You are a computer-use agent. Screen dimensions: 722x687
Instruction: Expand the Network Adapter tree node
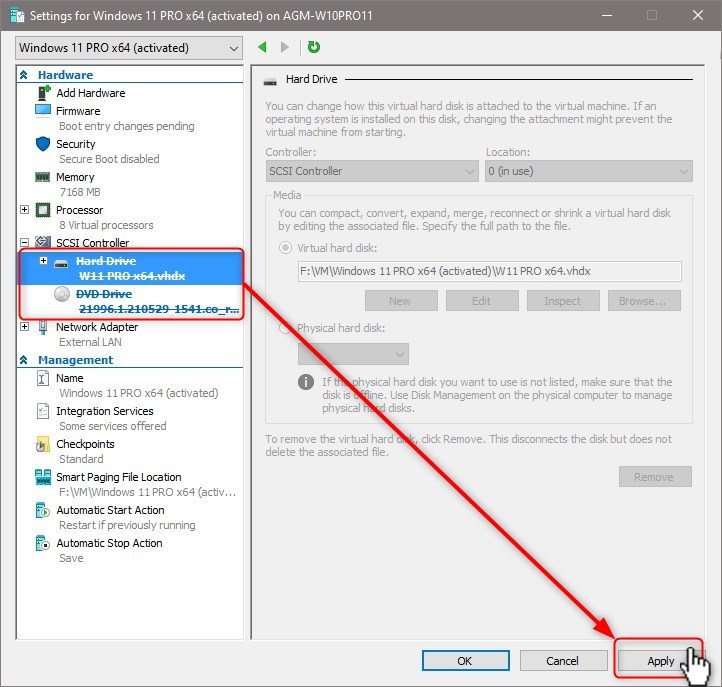pyautogui.click(x=25, y=327)
